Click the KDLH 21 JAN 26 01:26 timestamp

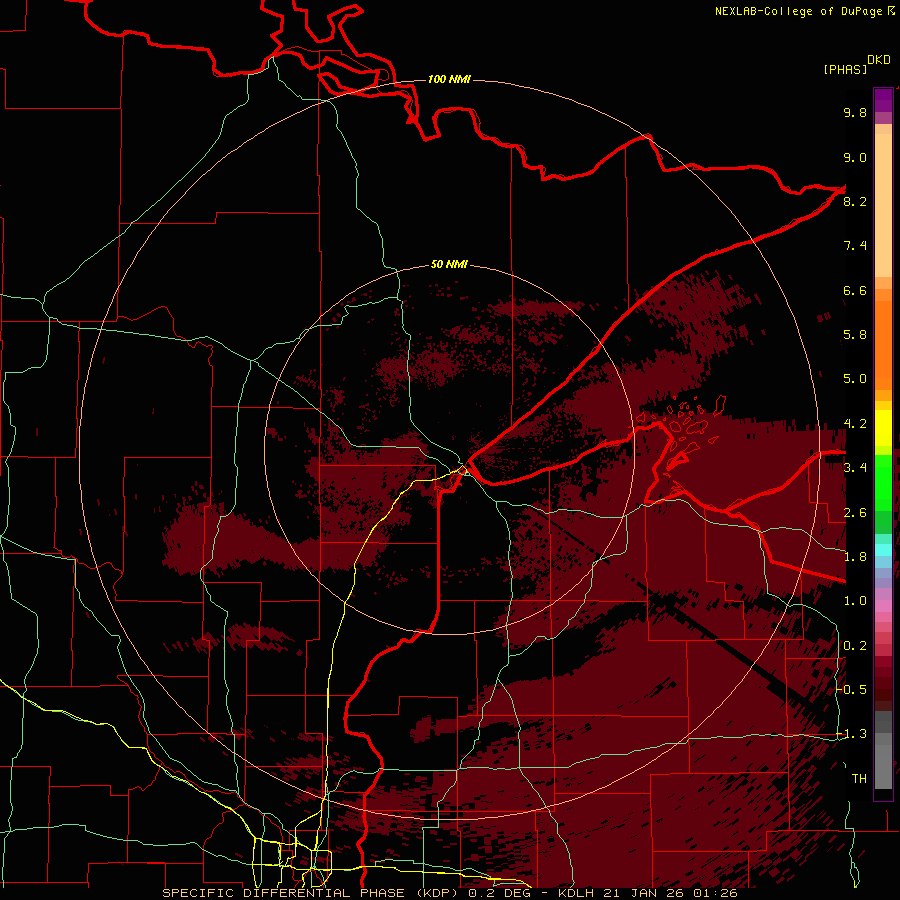point(647,893)
